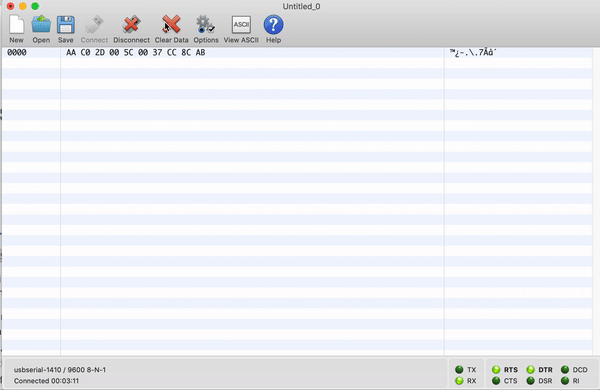
Task: Select hex byte 5C
Action: coord(129,52)
